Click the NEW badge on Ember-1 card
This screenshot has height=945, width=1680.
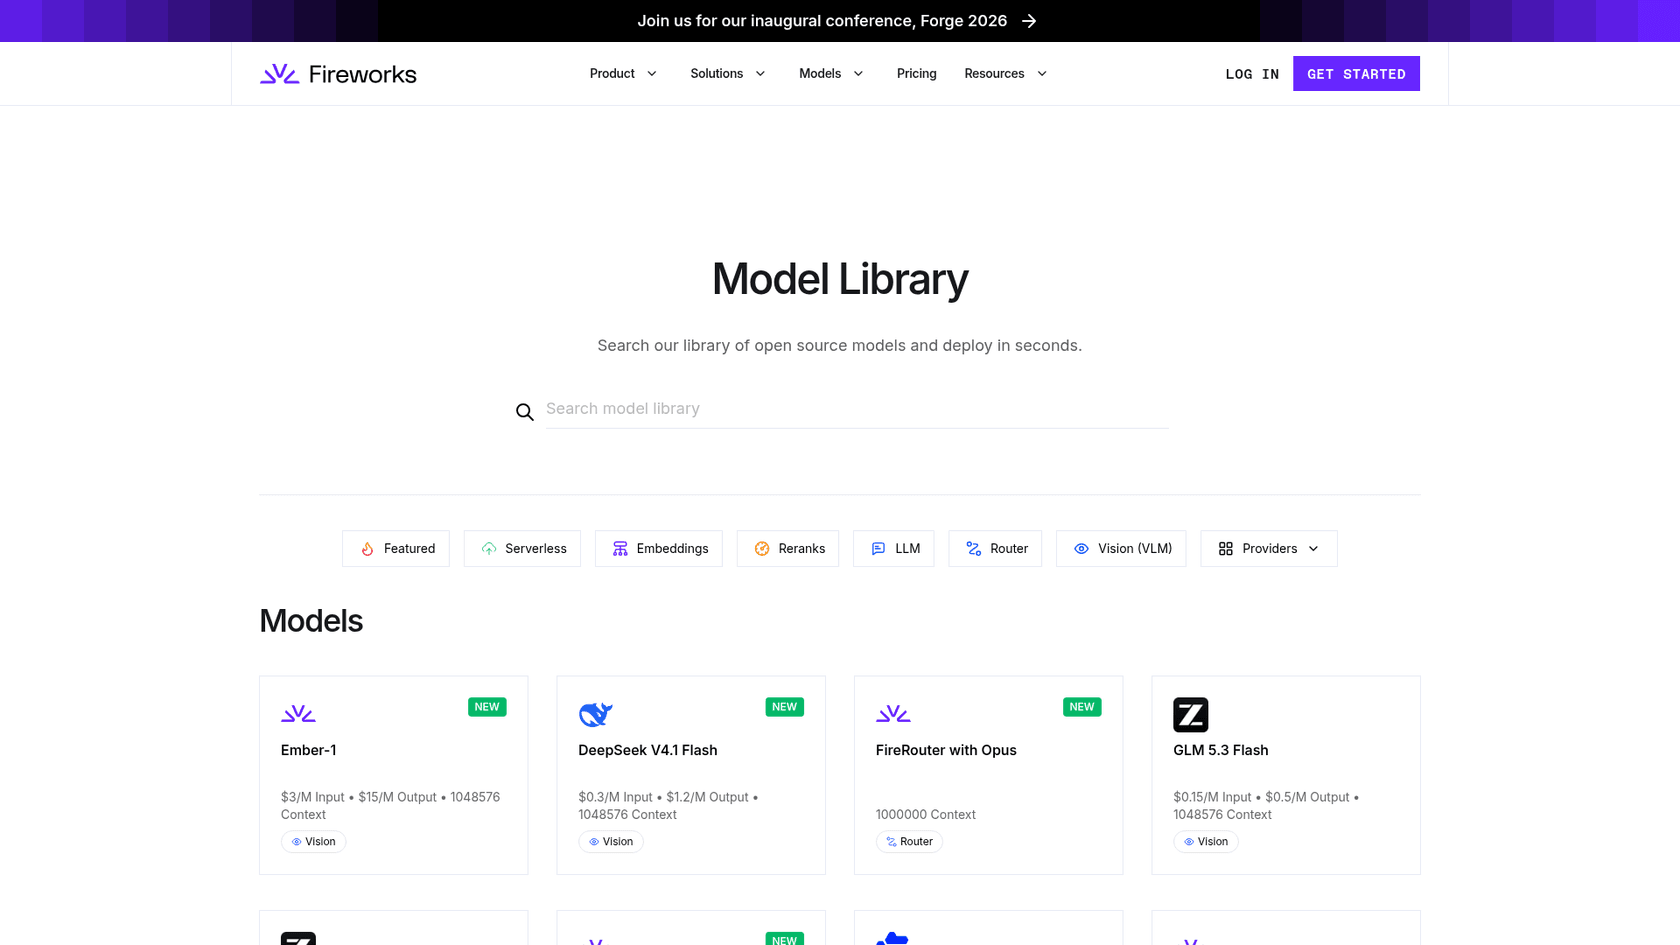pos(487,707)
